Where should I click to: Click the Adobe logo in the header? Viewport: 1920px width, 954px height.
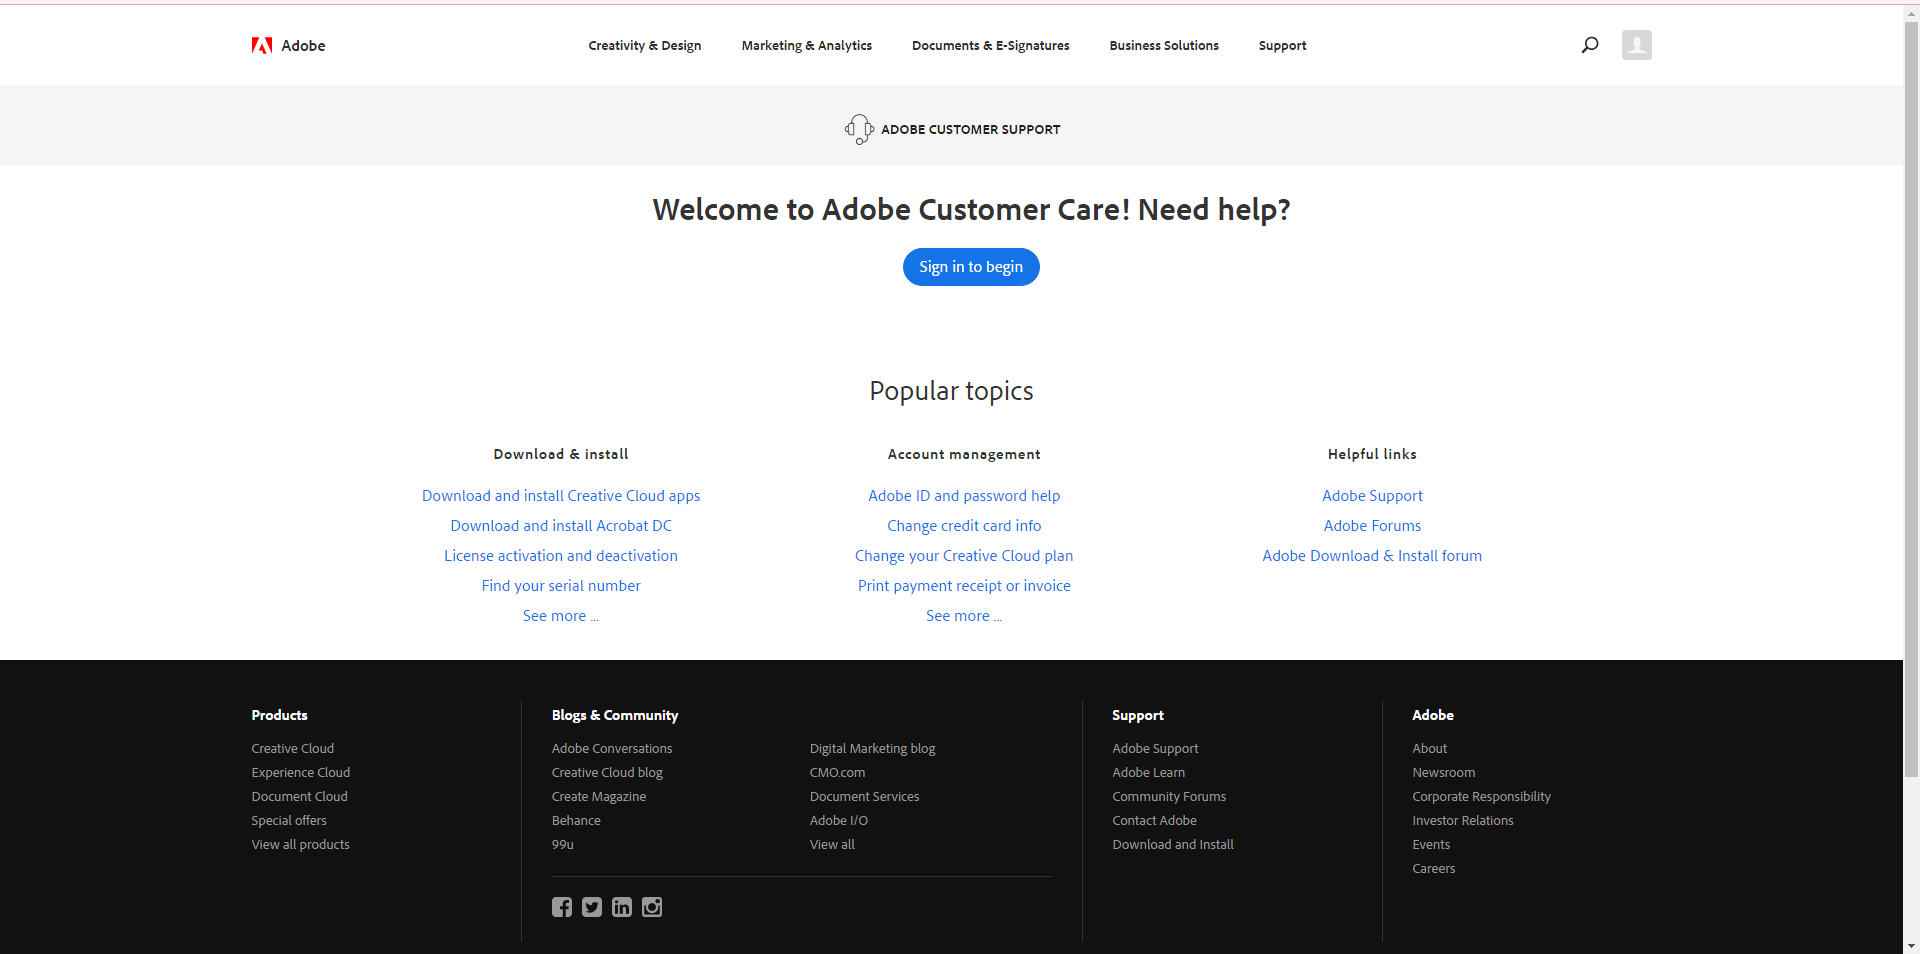288,45
